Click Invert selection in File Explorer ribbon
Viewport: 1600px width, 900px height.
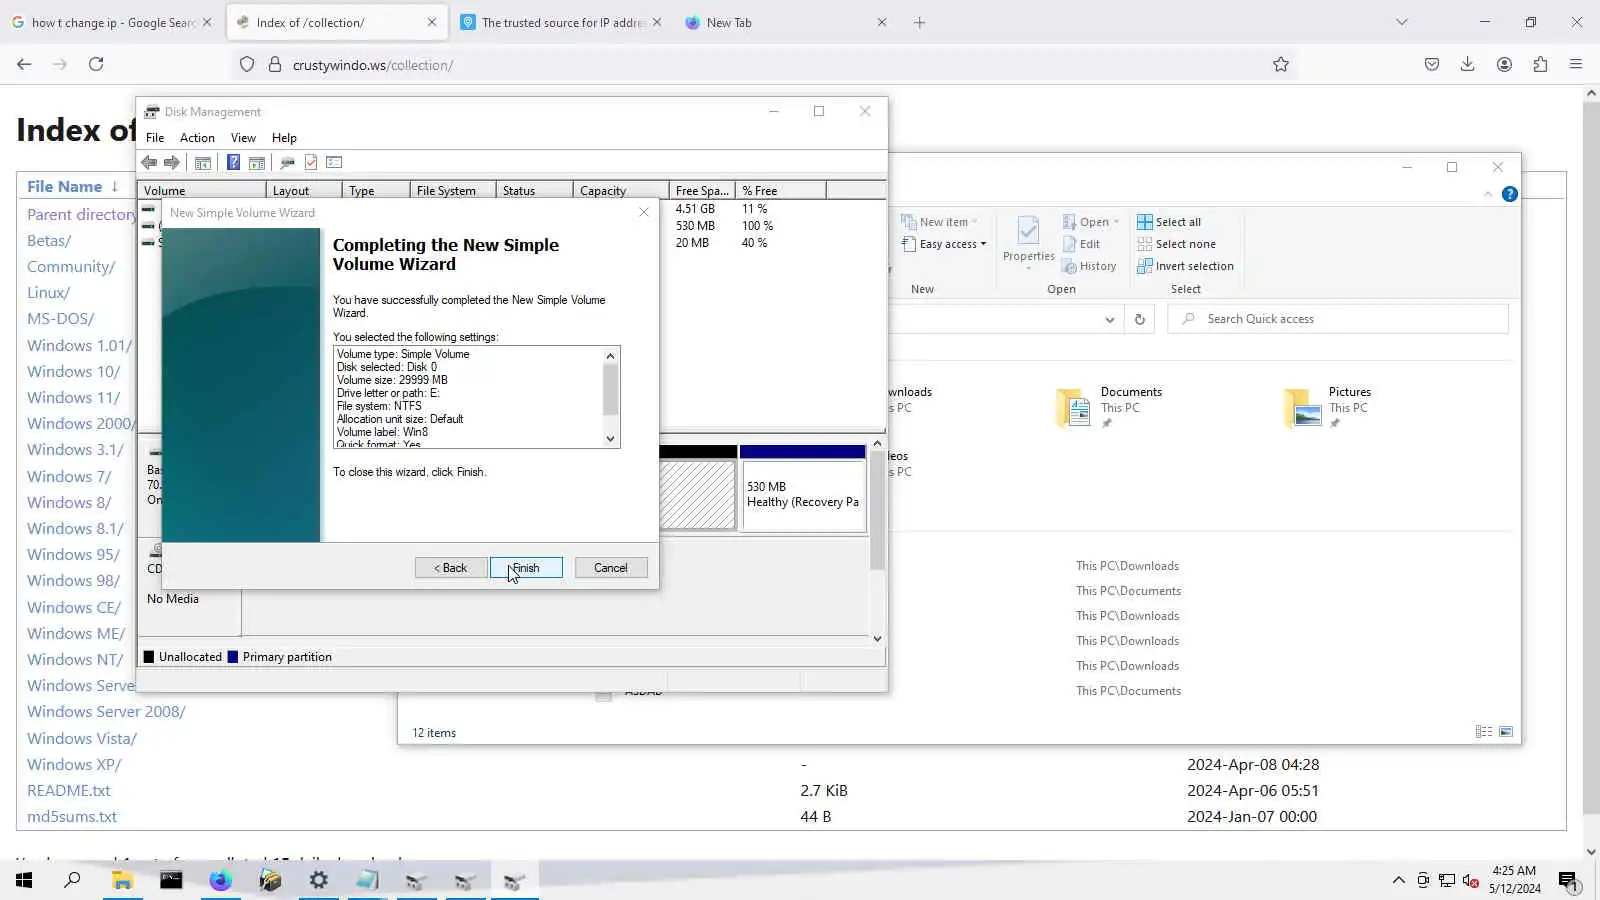1185,266
